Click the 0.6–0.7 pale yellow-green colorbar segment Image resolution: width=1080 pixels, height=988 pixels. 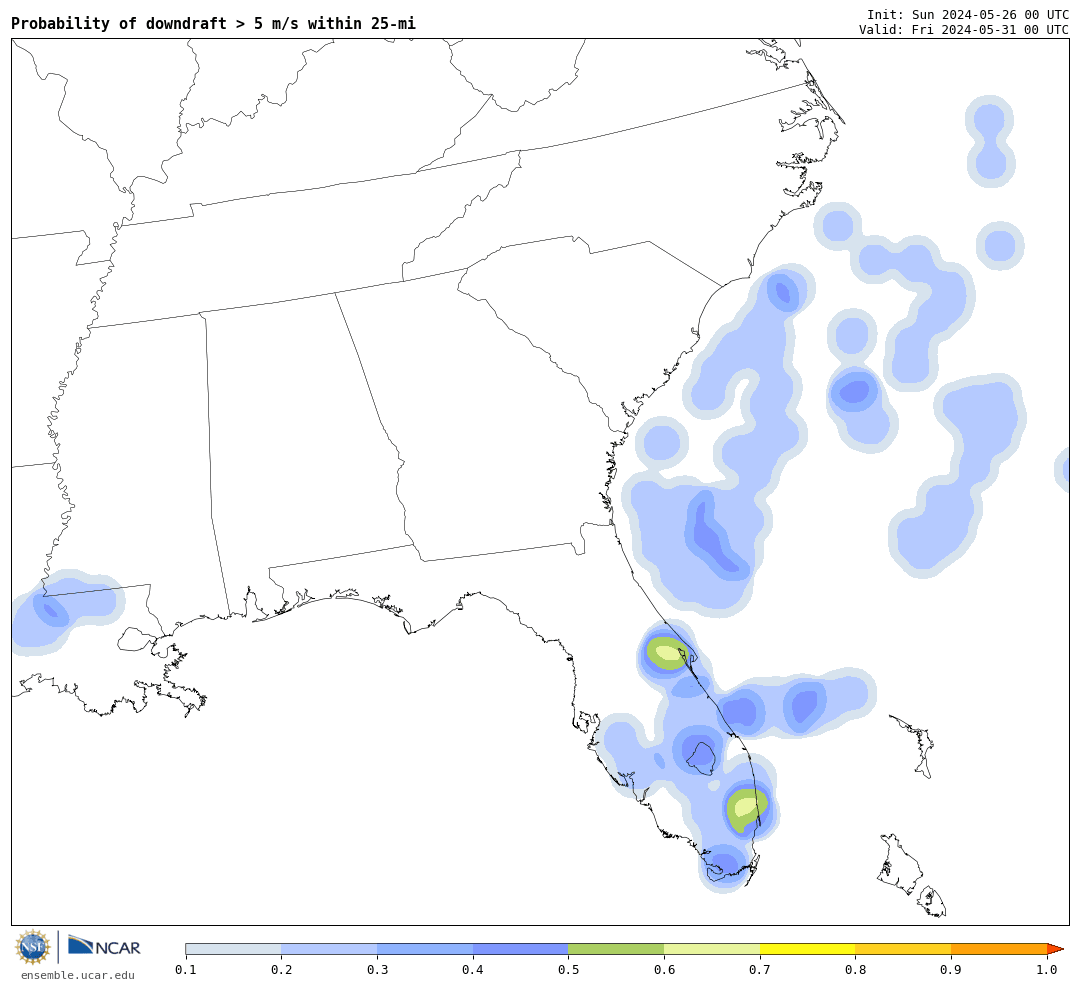(x=712, y=949)
